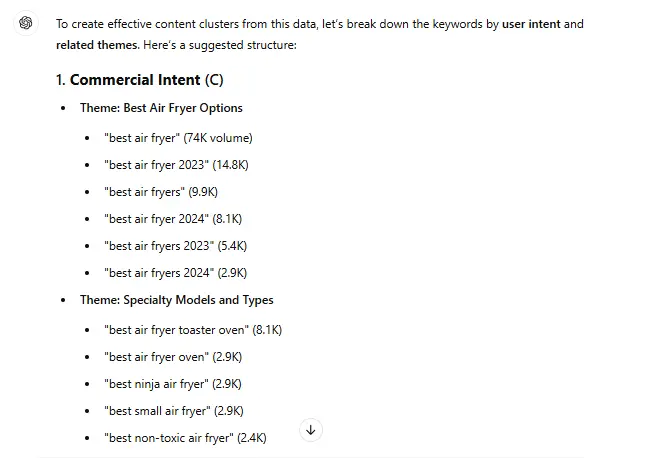Select the "best air fryer 2024" (8.1K) line
Image resolution: width=650 pixels, height=458 pixels.
pos(172,219)
